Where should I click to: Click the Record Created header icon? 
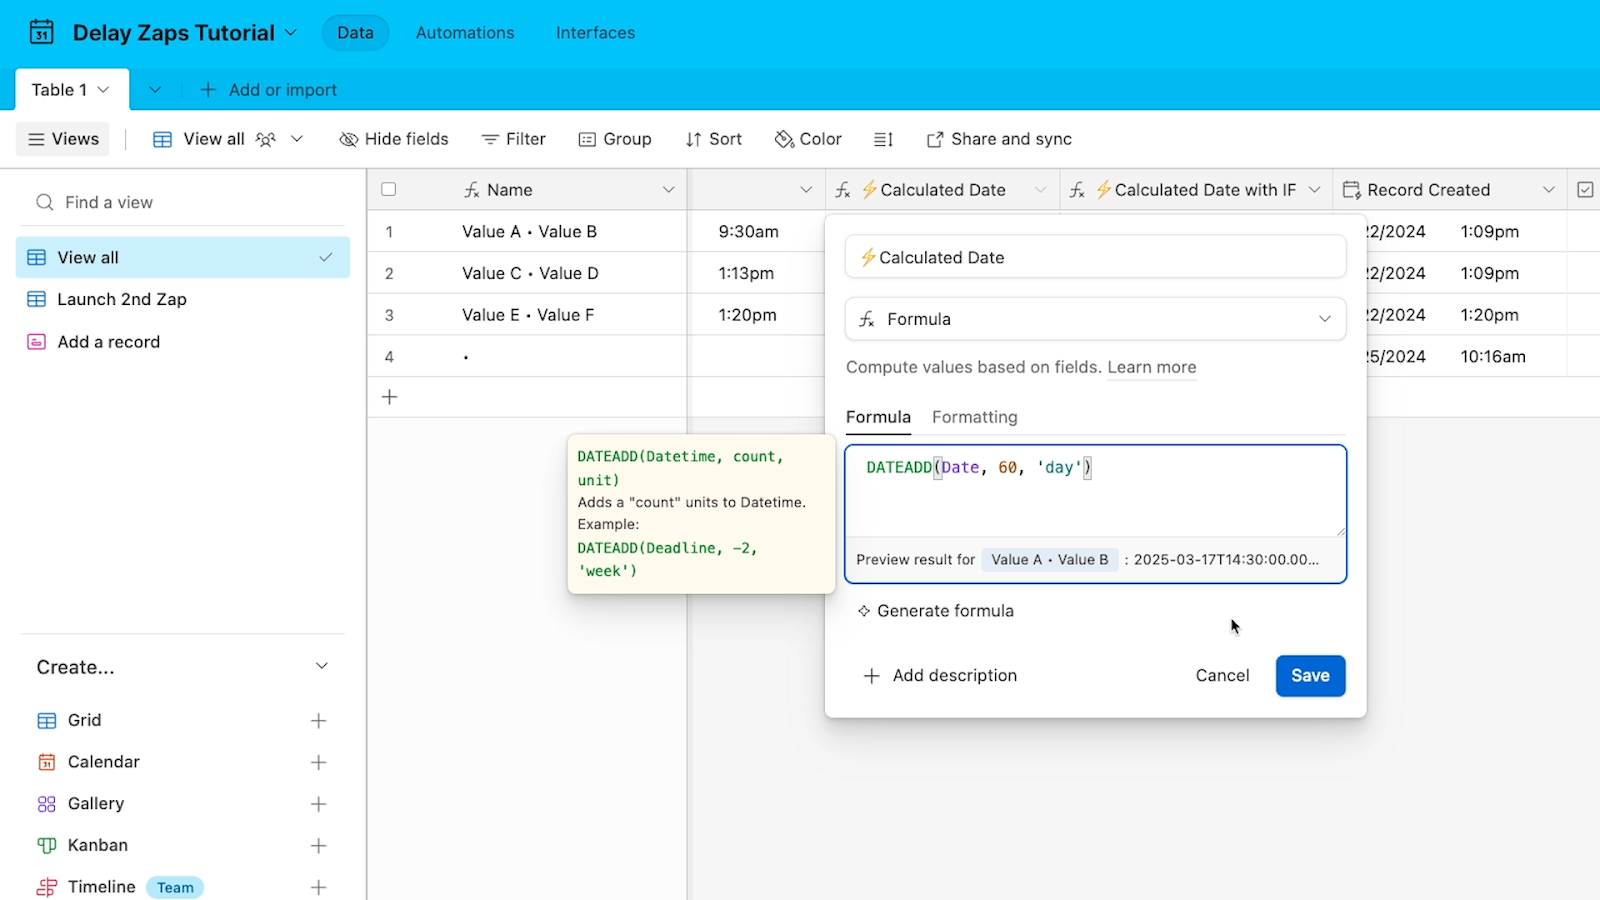[x=1352, y=190]
